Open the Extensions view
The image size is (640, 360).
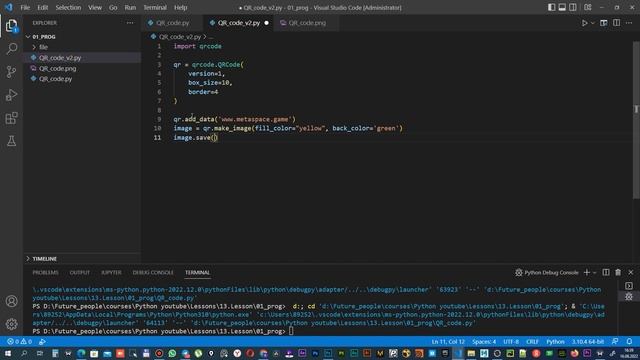(x=11, y=118)
